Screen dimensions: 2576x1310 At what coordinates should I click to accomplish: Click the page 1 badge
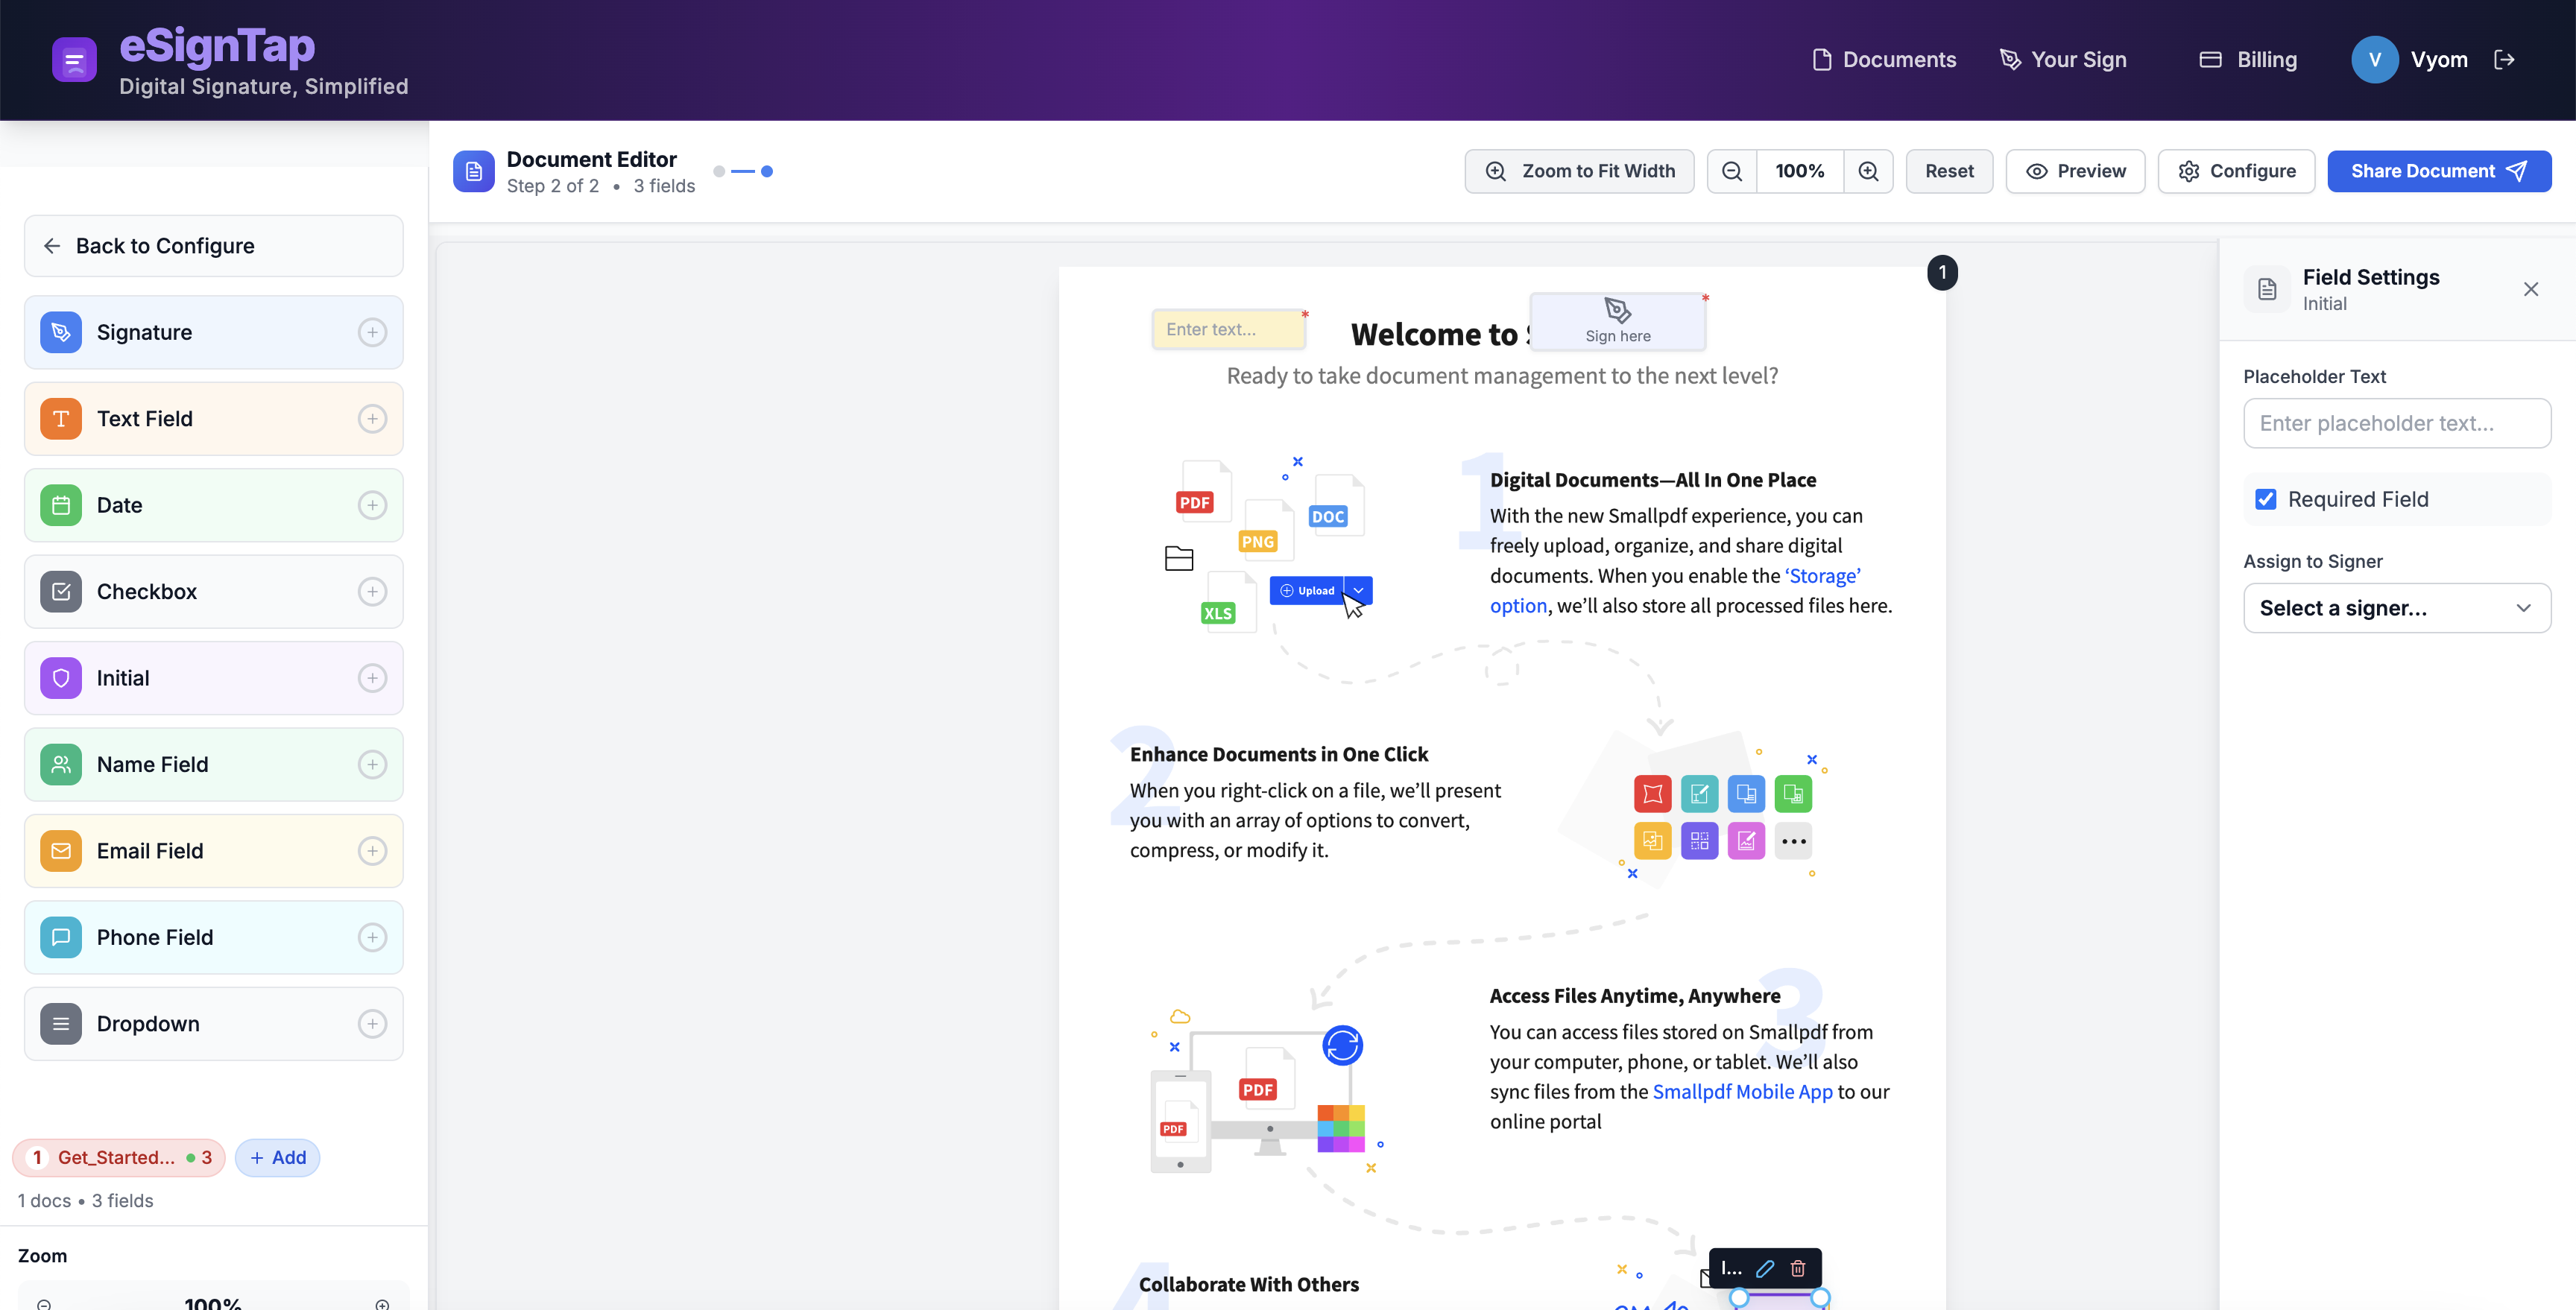pyautogui.click(x=1942, y=272)
